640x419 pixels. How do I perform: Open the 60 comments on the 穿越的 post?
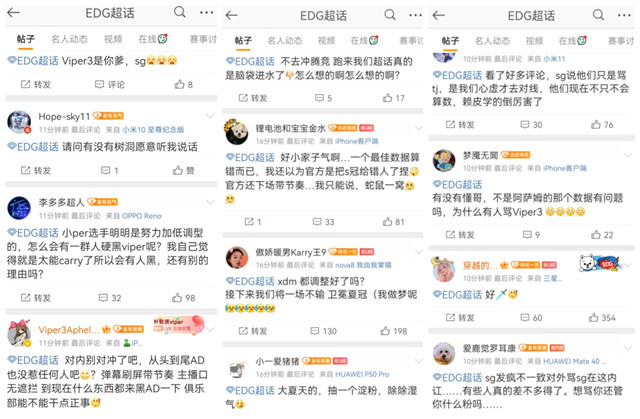tap(531, 317)
